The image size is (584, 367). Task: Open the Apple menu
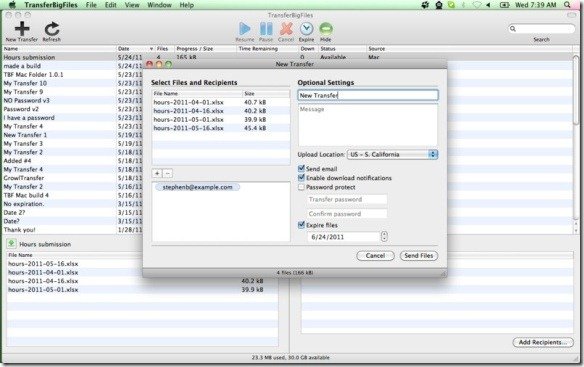click(12, 5)
